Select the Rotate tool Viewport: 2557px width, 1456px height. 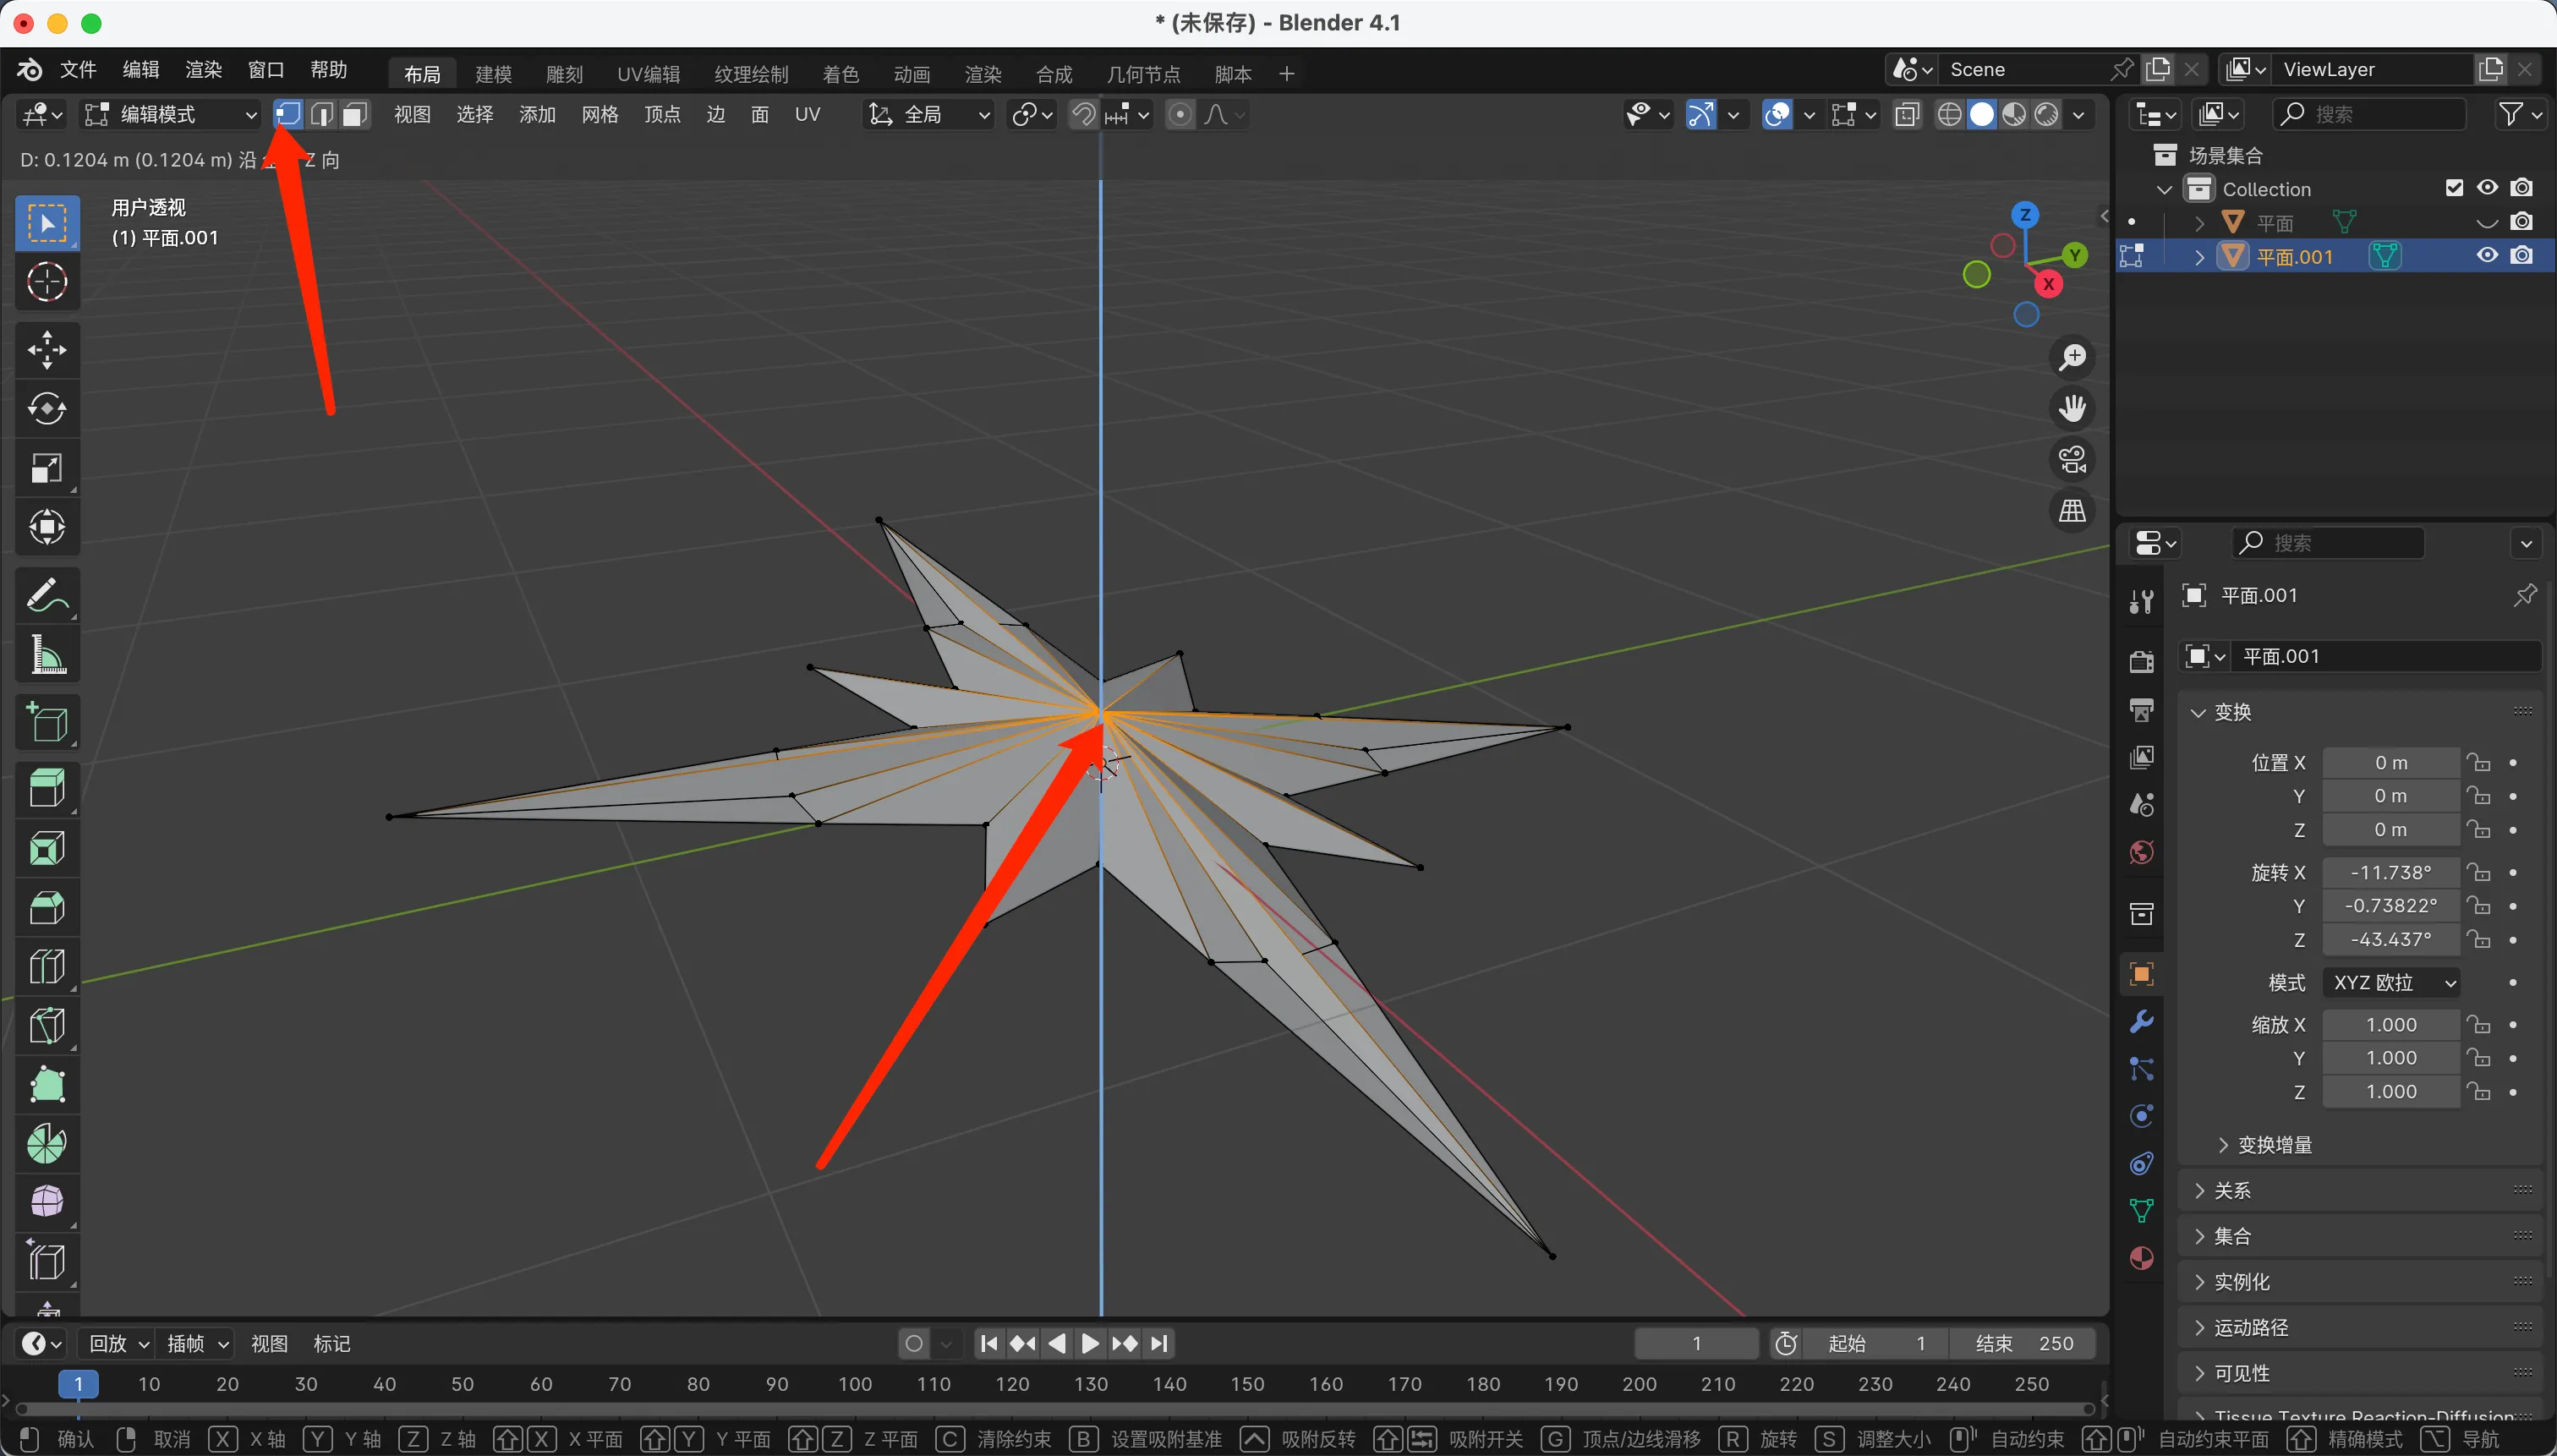coord(47,409)
